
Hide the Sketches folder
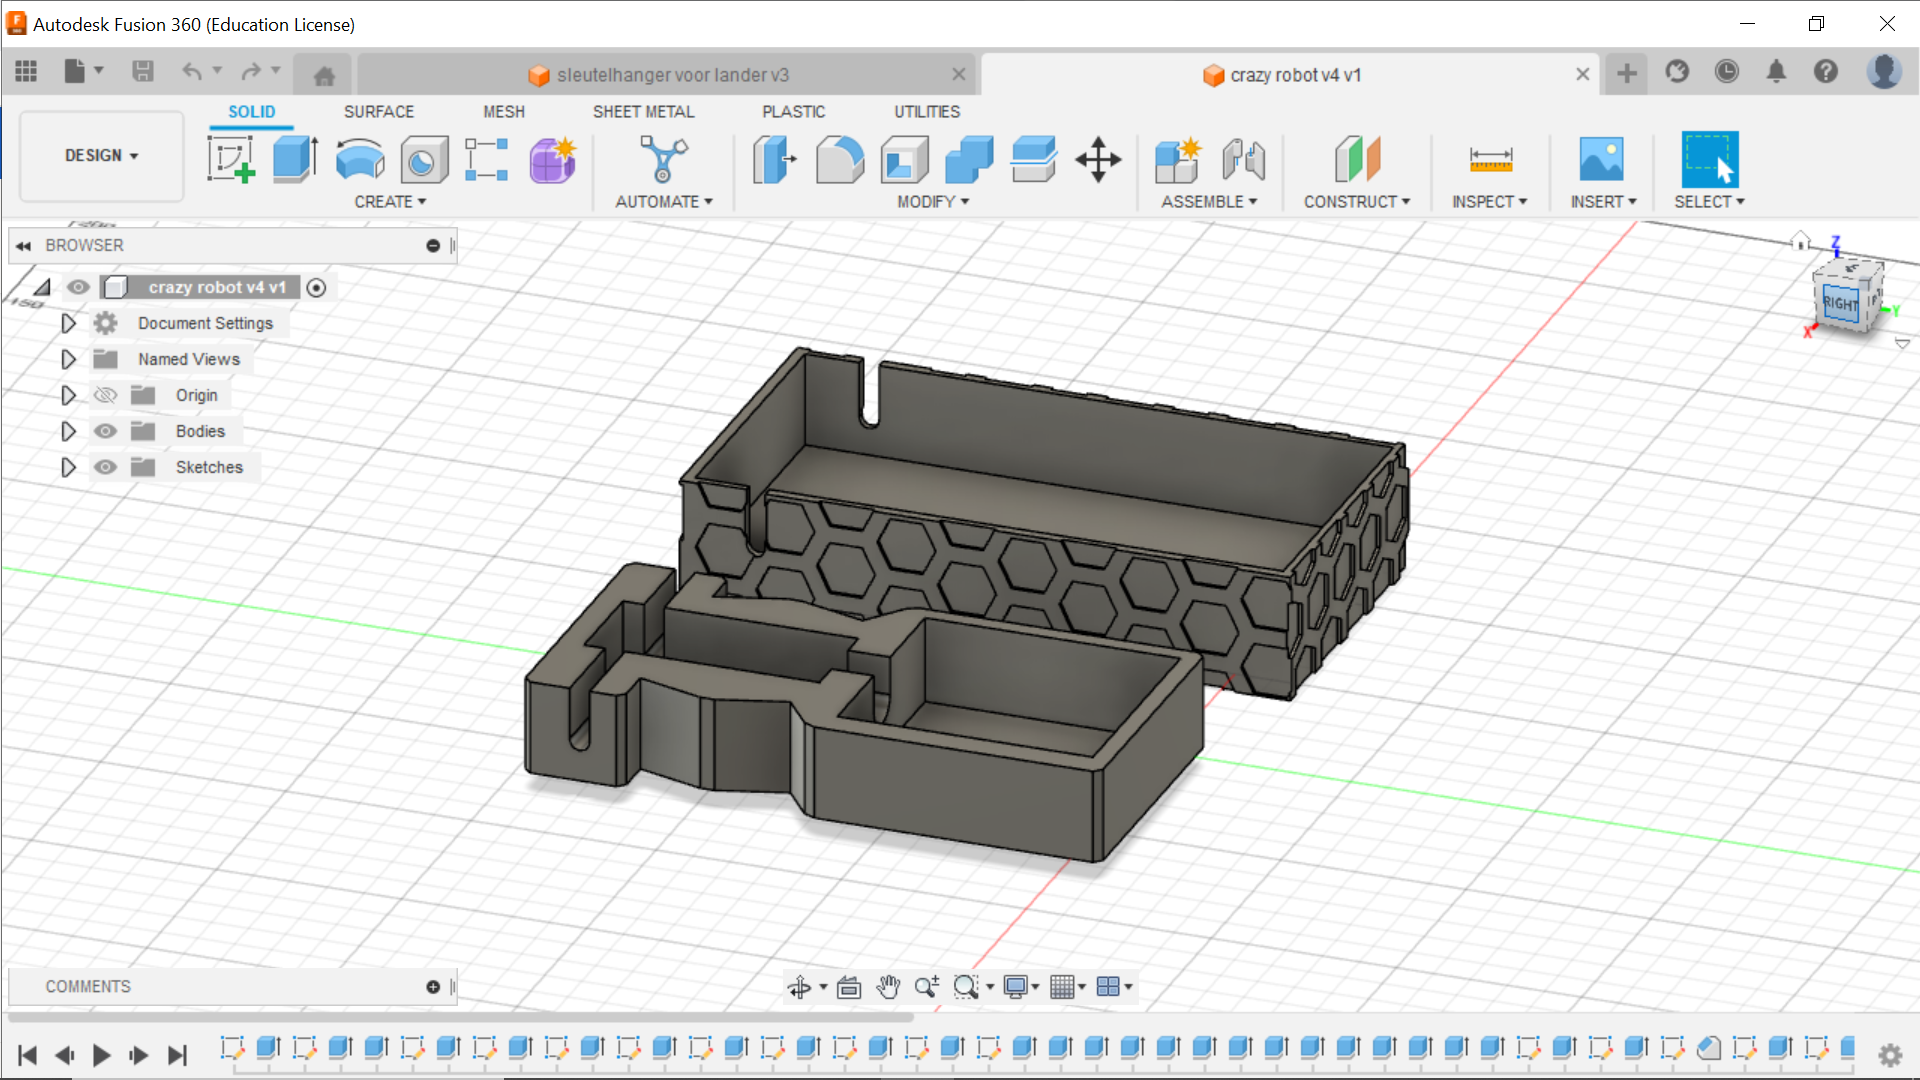[105, 466]
